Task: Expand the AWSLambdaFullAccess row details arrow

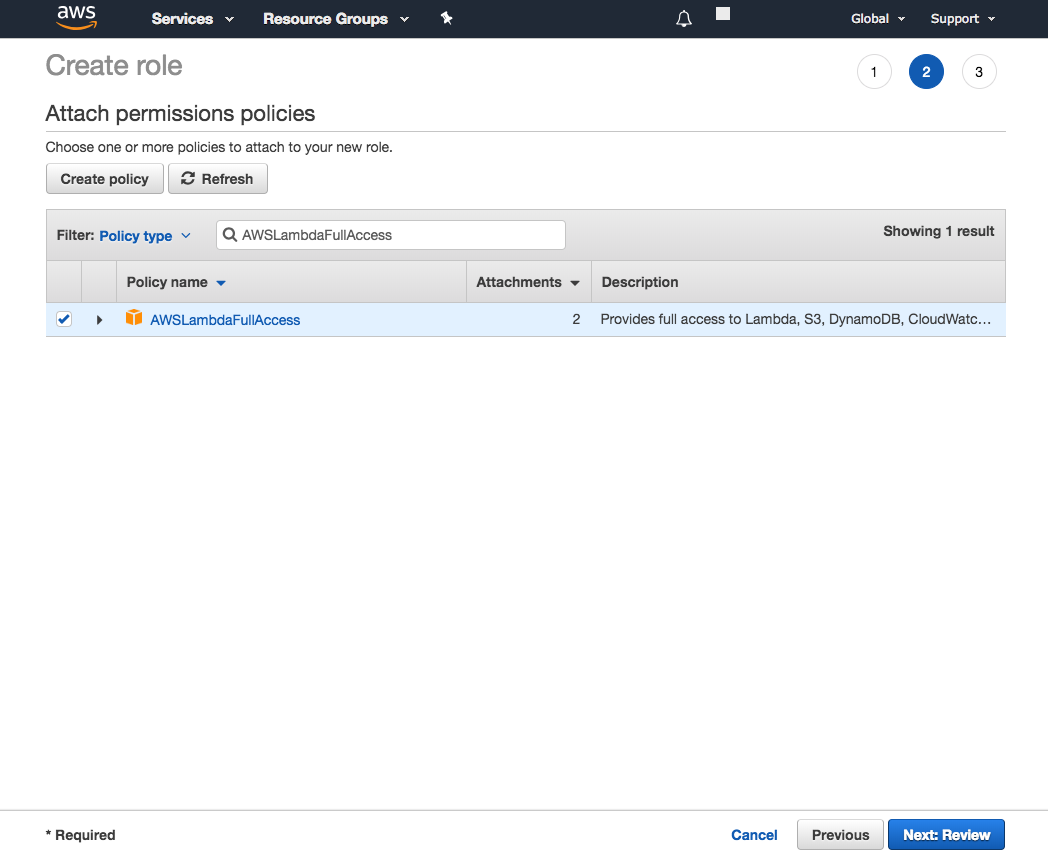Action: (x=99, y=320)
